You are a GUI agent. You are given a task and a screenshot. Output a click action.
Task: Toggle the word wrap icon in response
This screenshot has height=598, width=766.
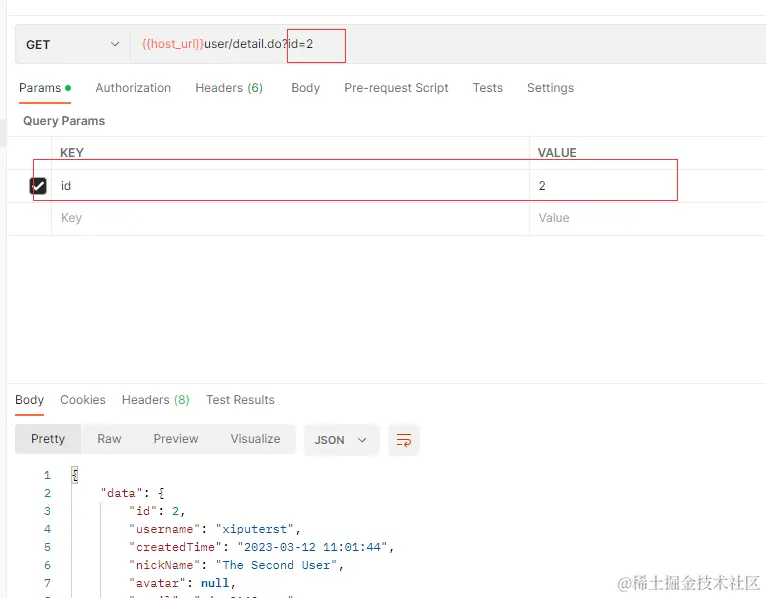pos(404,440)
